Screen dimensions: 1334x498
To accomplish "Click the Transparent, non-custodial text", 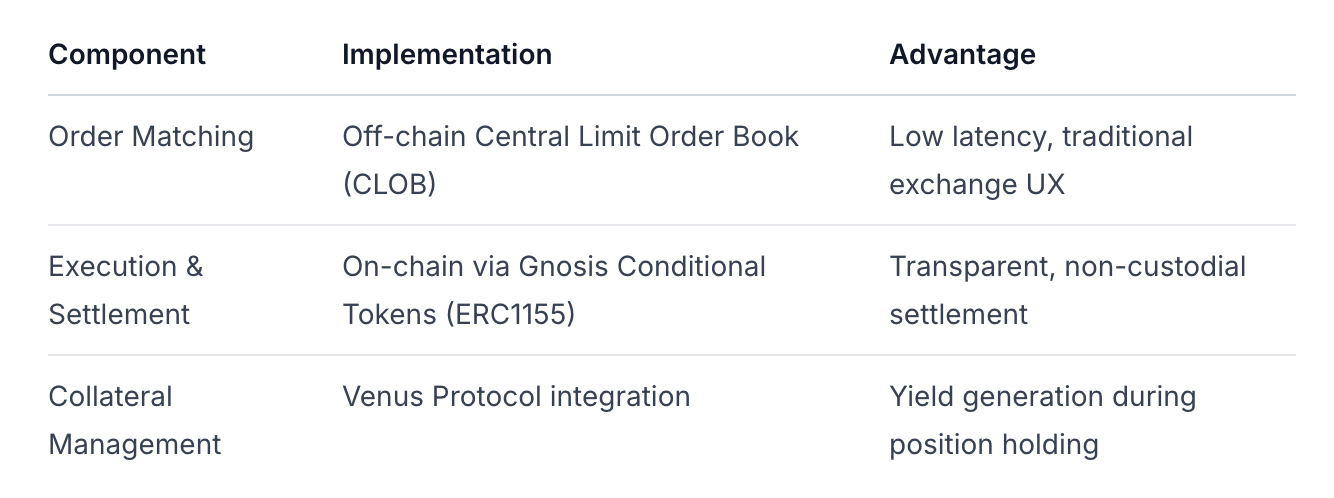I will (x=1068, y=267).
